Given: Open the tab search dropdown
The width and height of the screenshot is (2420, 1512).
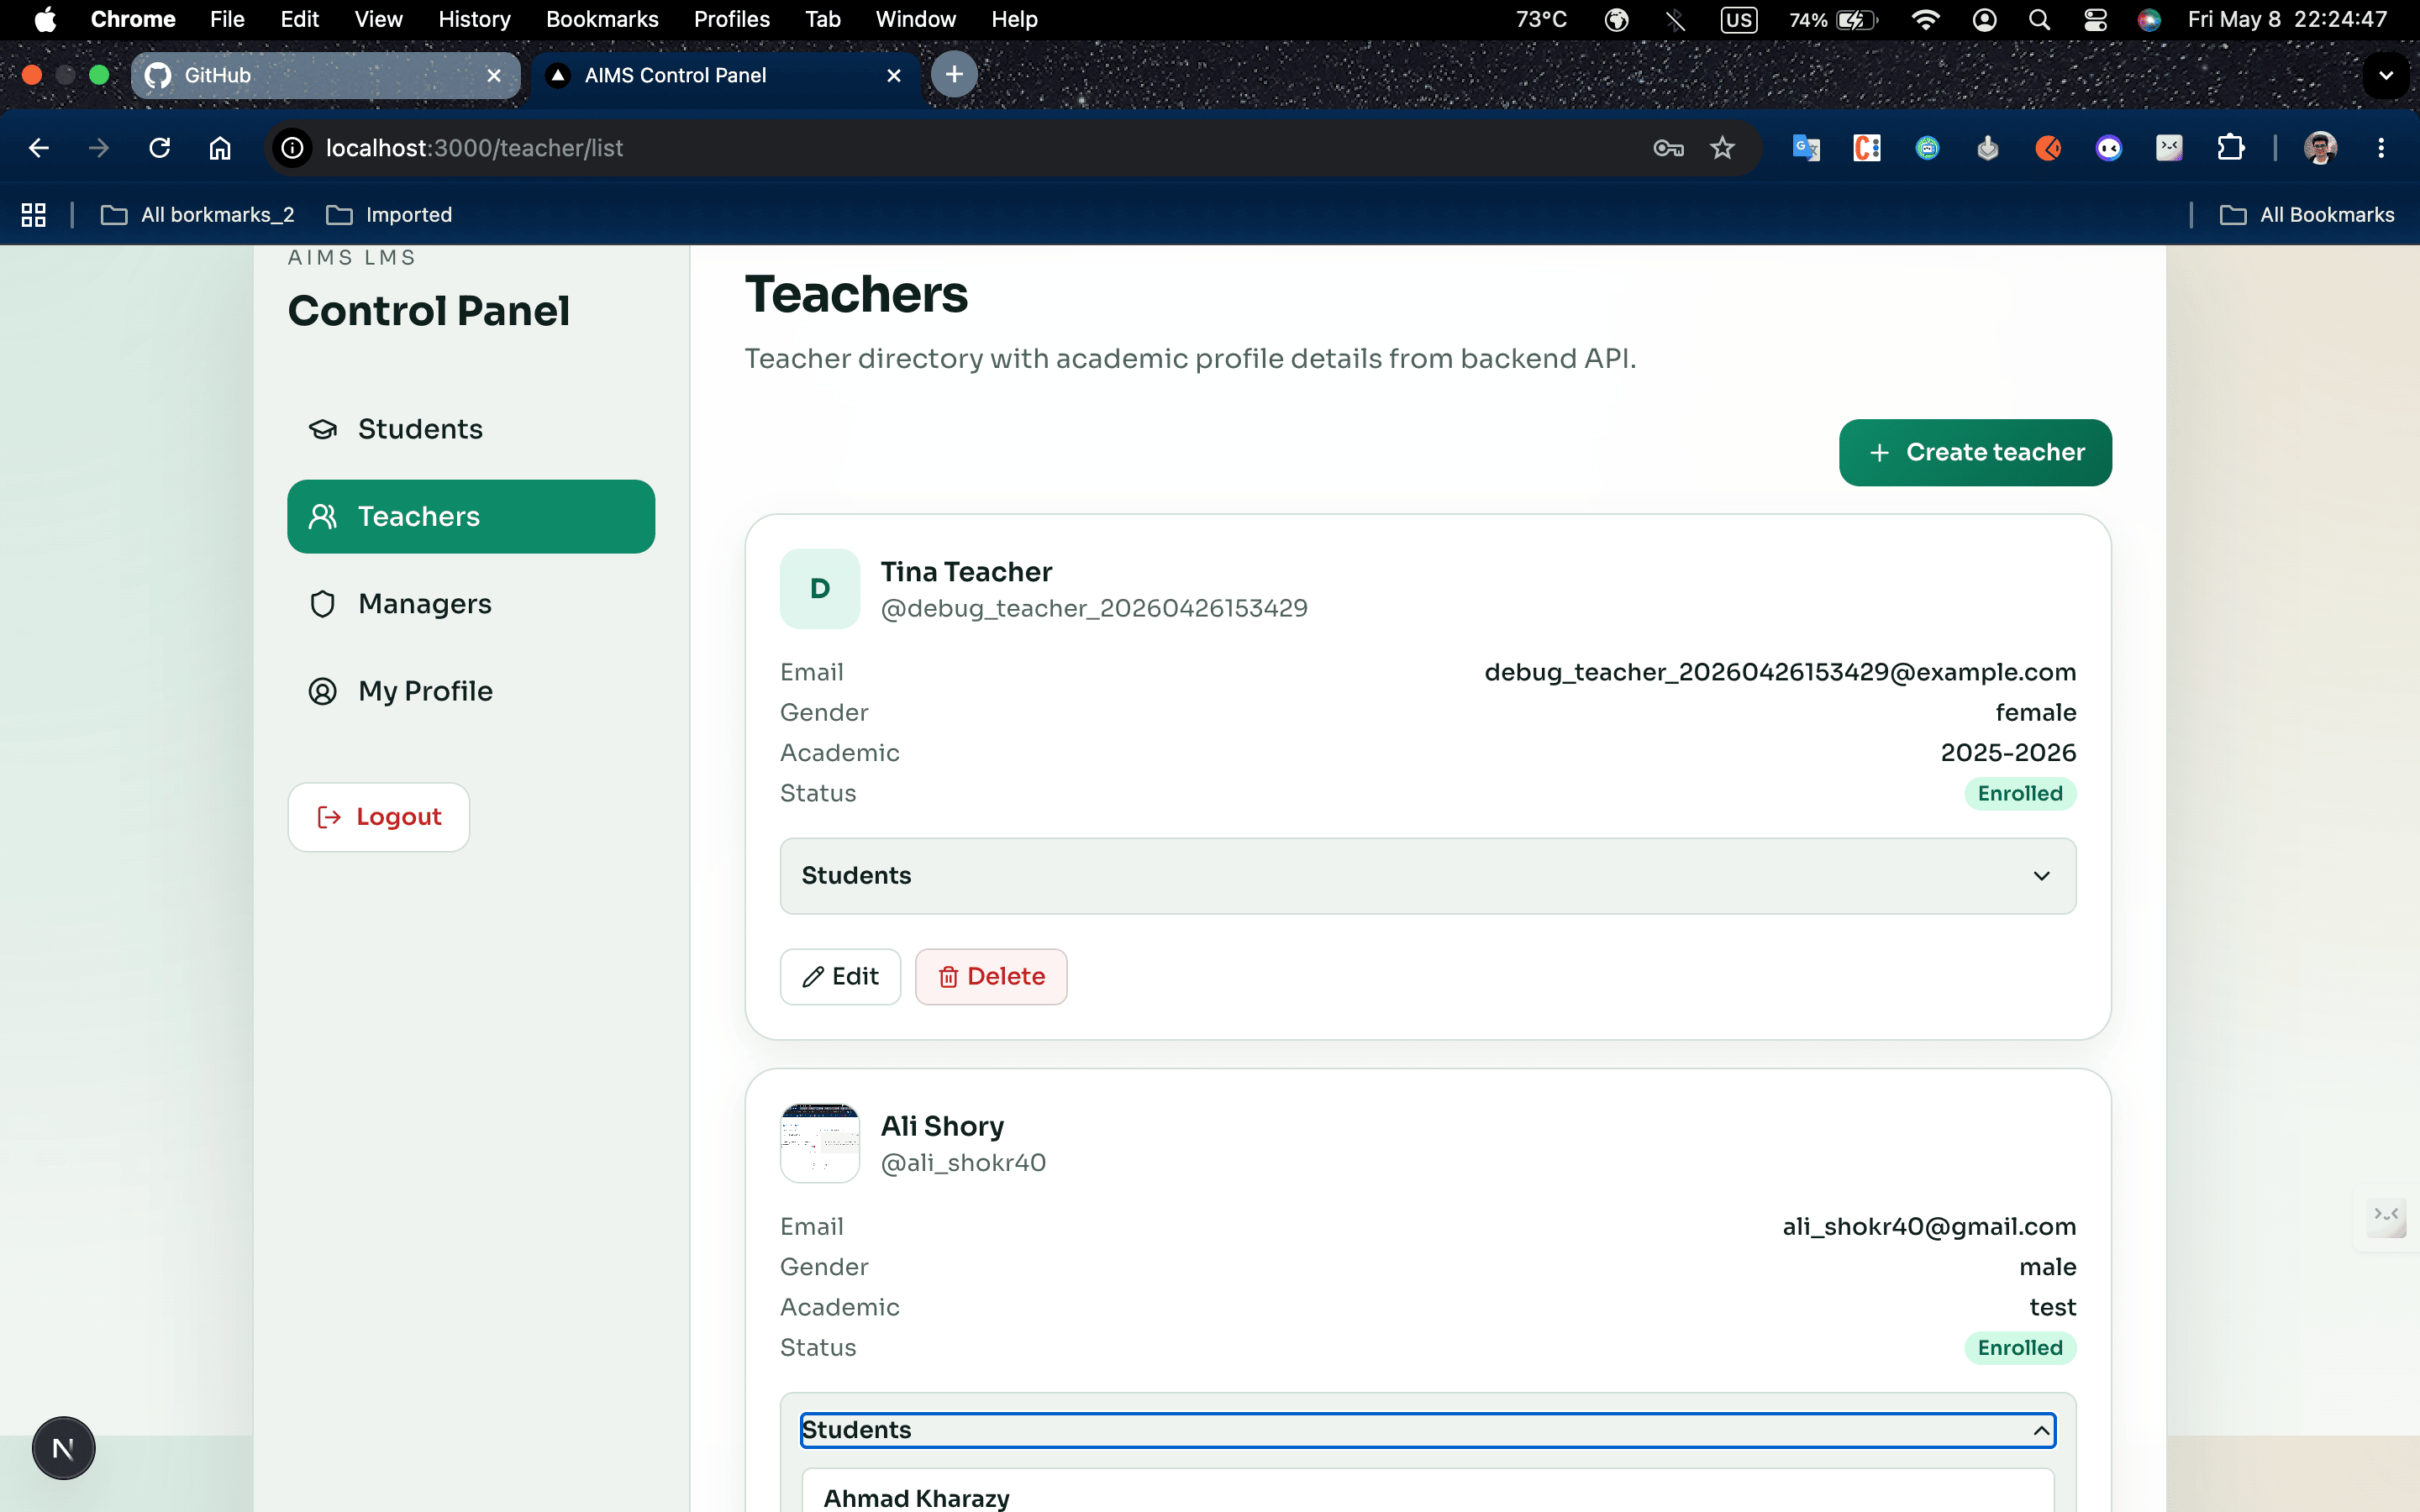Looking at the screenshot, I should click(2386, 75).
